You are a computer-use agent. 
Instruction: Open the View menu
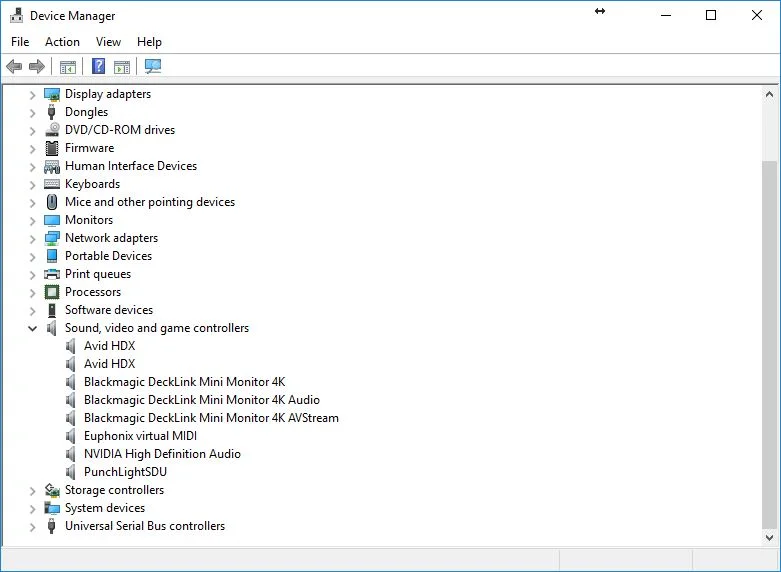[108, 42]
